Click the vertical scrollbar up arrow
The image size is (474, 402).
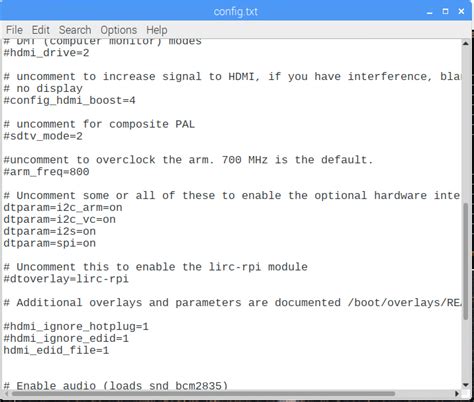466,44
